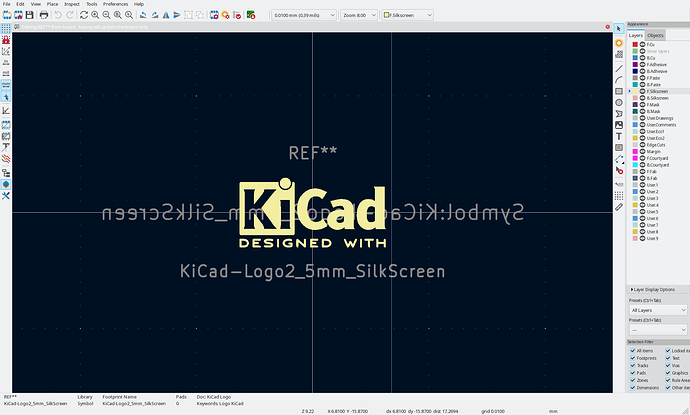The height and width of the screenshot is (415, 690).
Task: Click Rotate counterclockwise icon
Action: 143,15
